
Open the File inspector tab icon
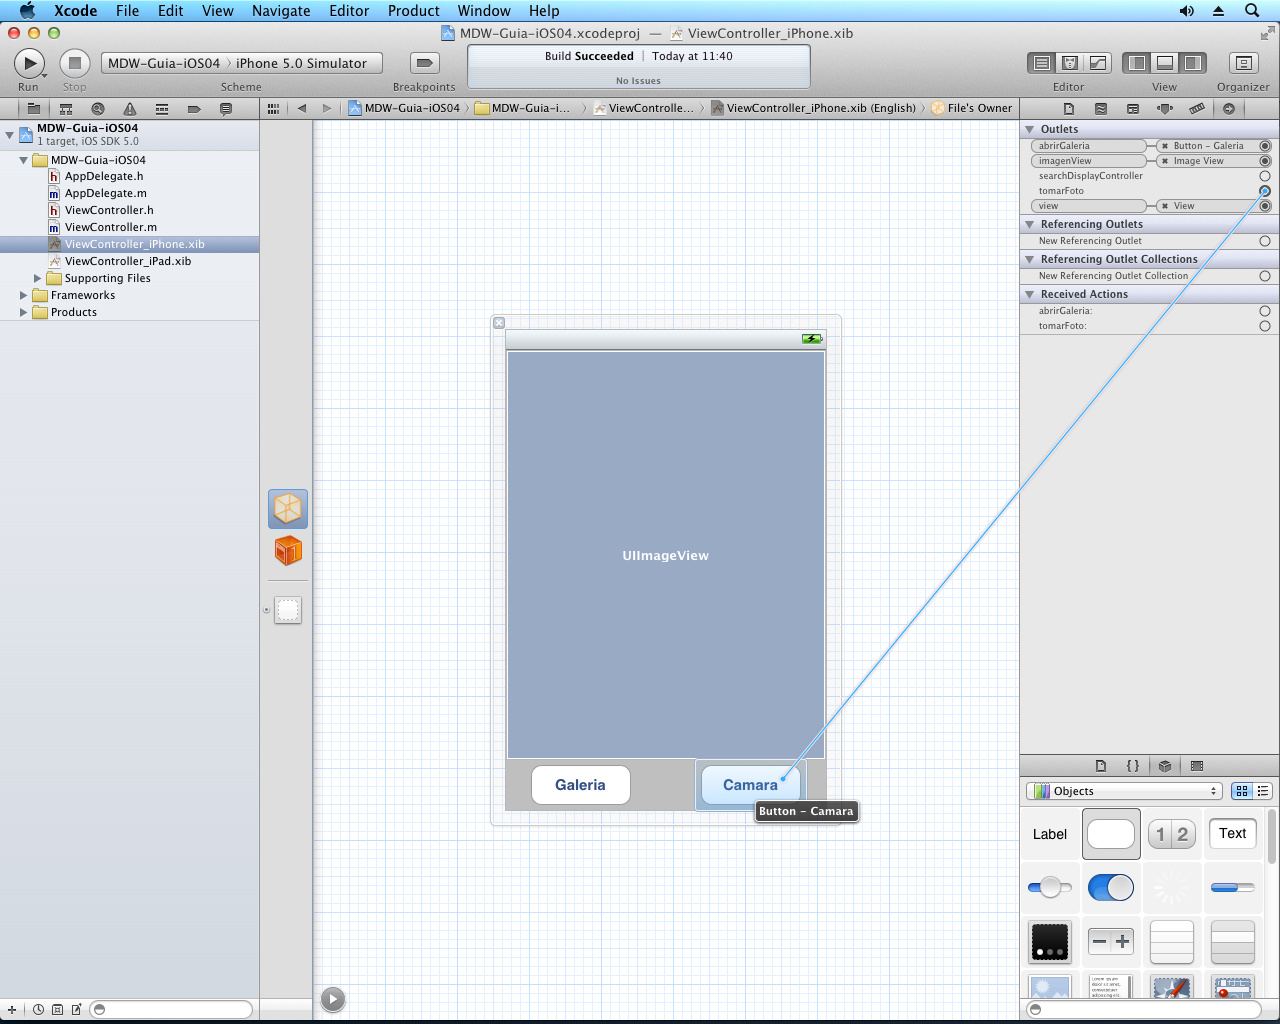1069,108
